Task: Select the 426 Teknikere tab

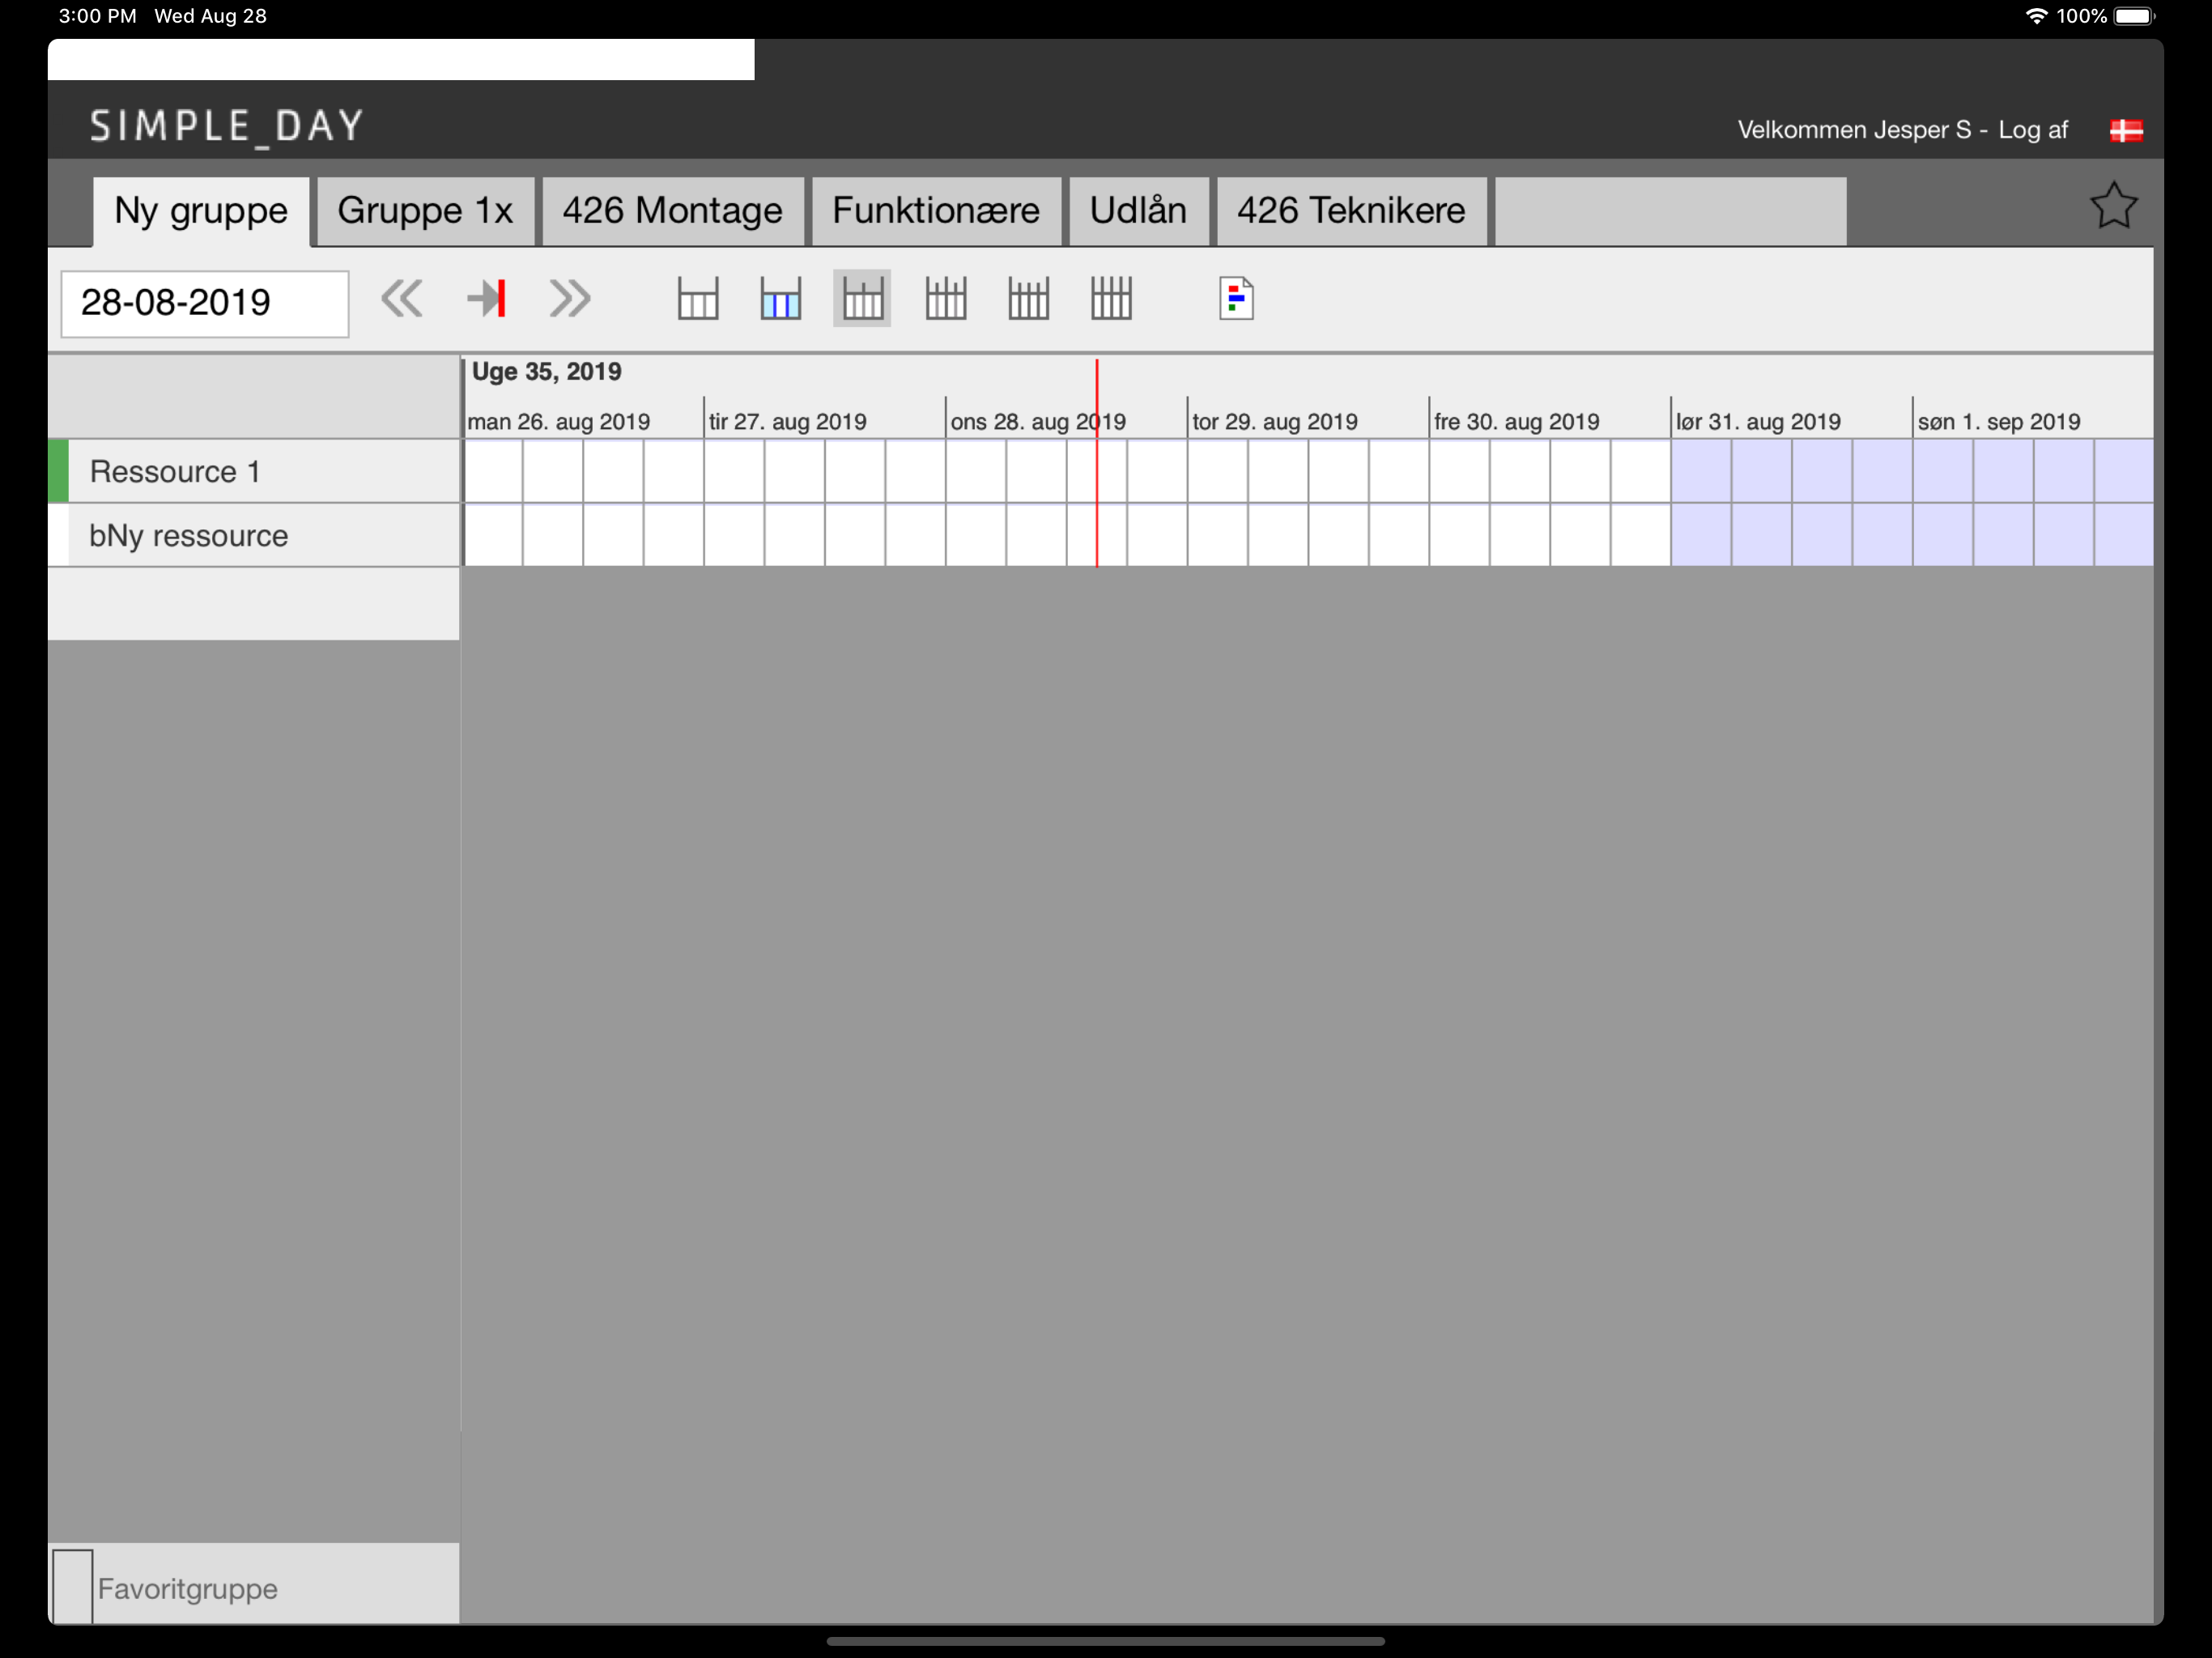Action: point(1351,211)
